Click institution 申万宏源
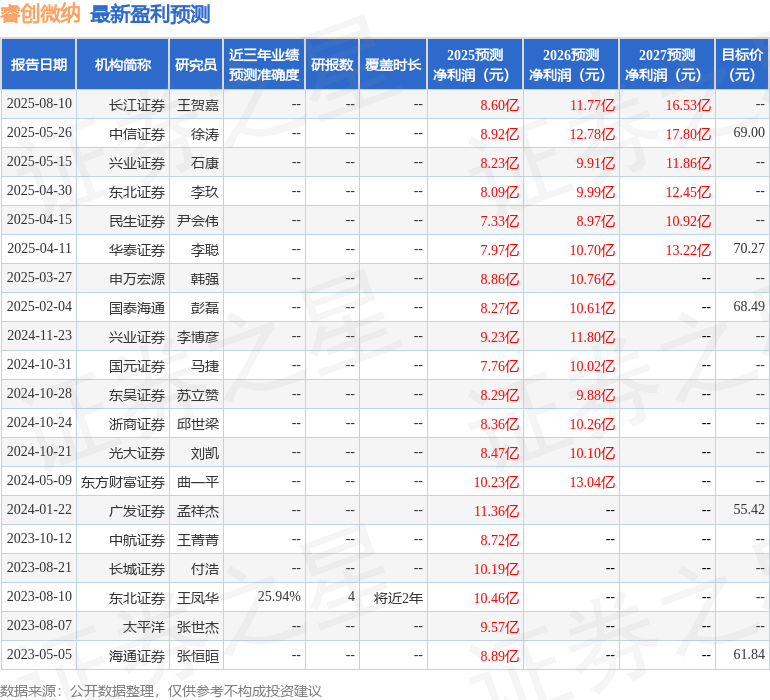770x700 pixels. [x=137, y=279]
